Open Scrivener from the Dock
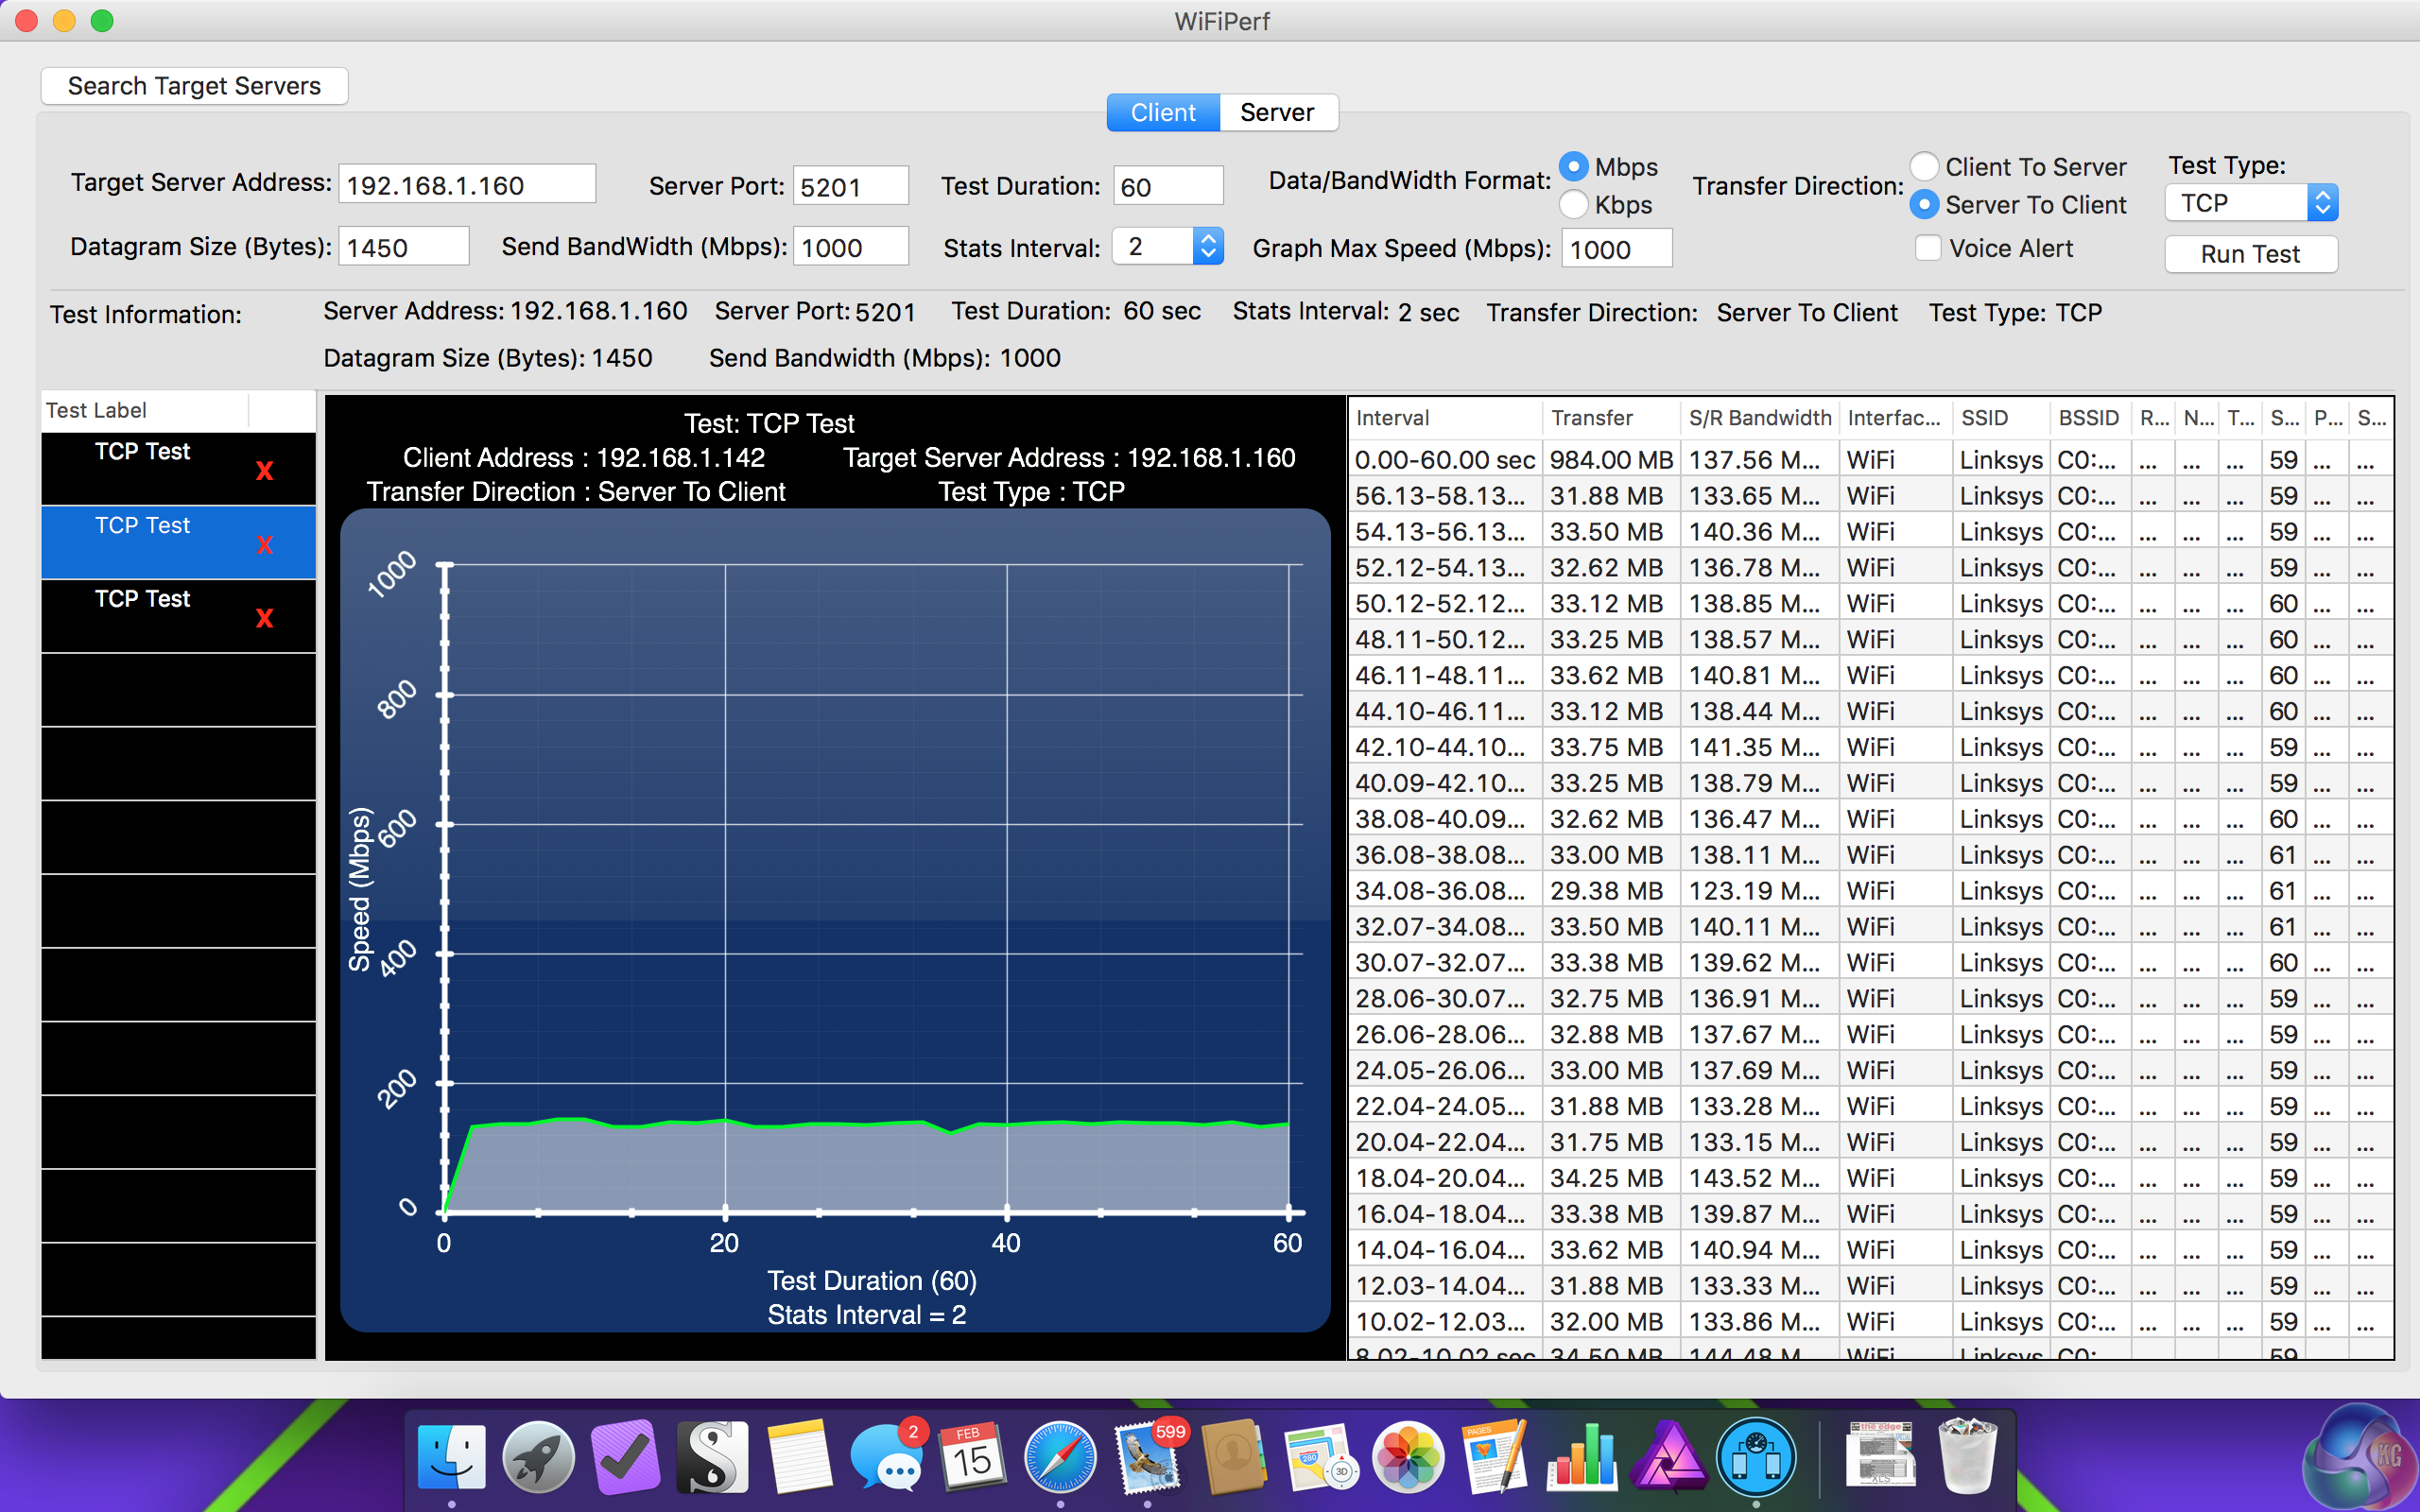This screenshot has width=2420, height=1512. click(712, 1458)
